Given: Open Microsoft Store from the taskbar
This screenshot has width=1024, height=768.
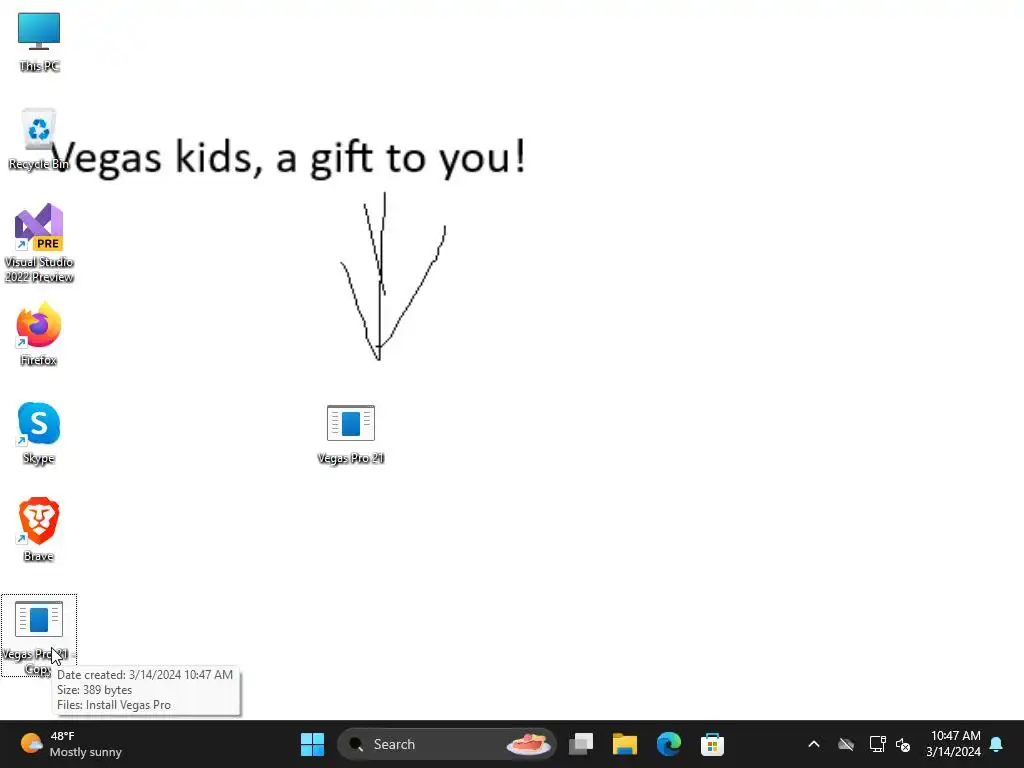Looking at the screenshot, I should [x=712, y=744].
